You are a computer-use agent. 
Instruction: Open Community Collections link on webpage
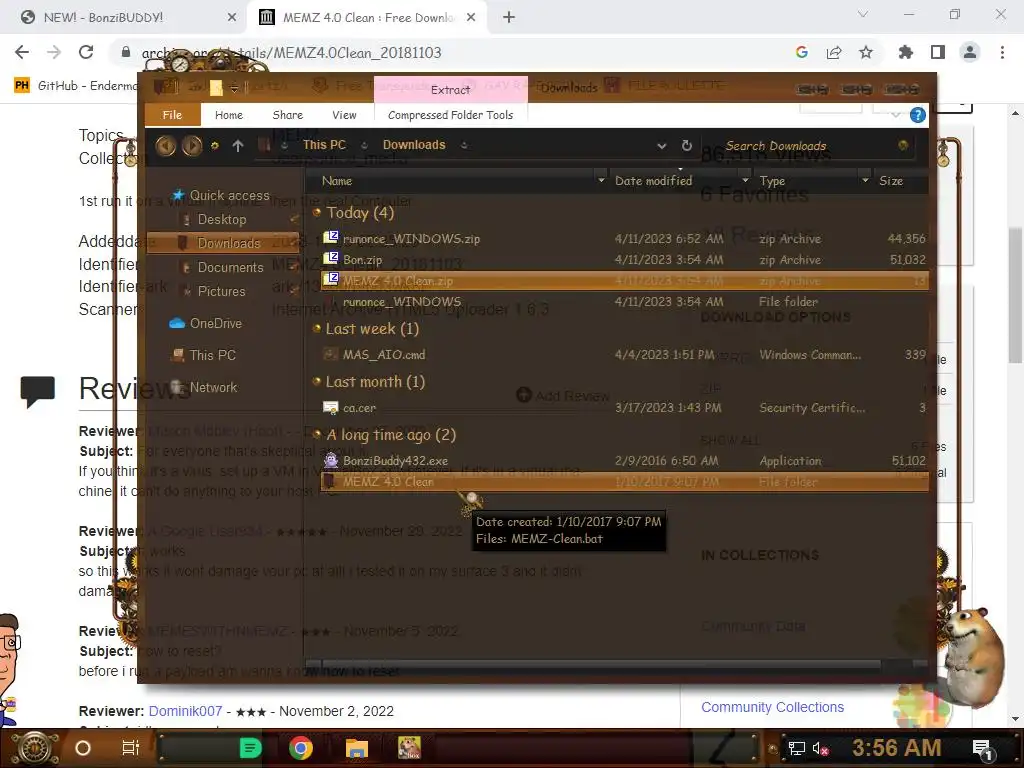click(773, 707)
